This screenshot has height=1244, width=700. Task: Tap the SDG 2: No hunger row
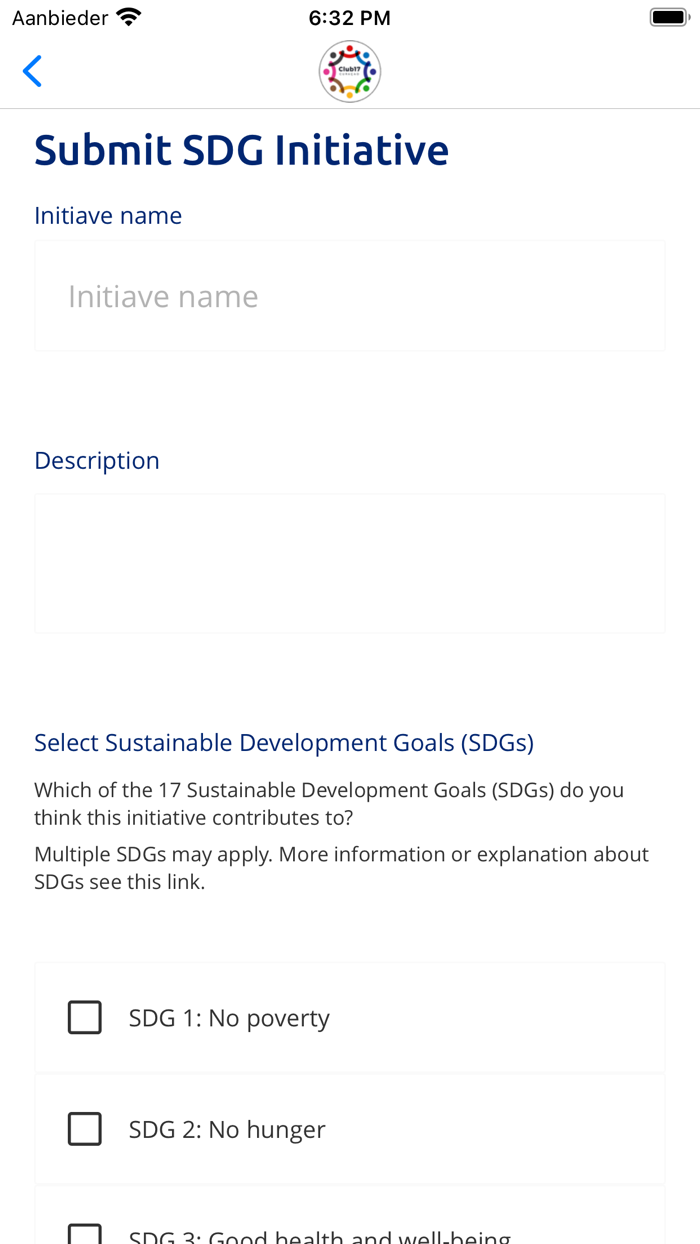click(349, 1128)
